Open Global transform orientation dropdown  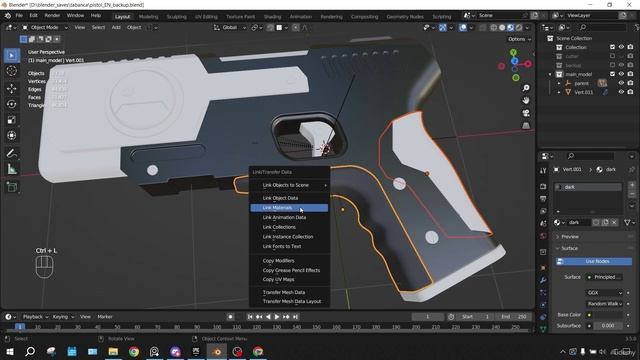pyautogui.click(x=230, y=27)
